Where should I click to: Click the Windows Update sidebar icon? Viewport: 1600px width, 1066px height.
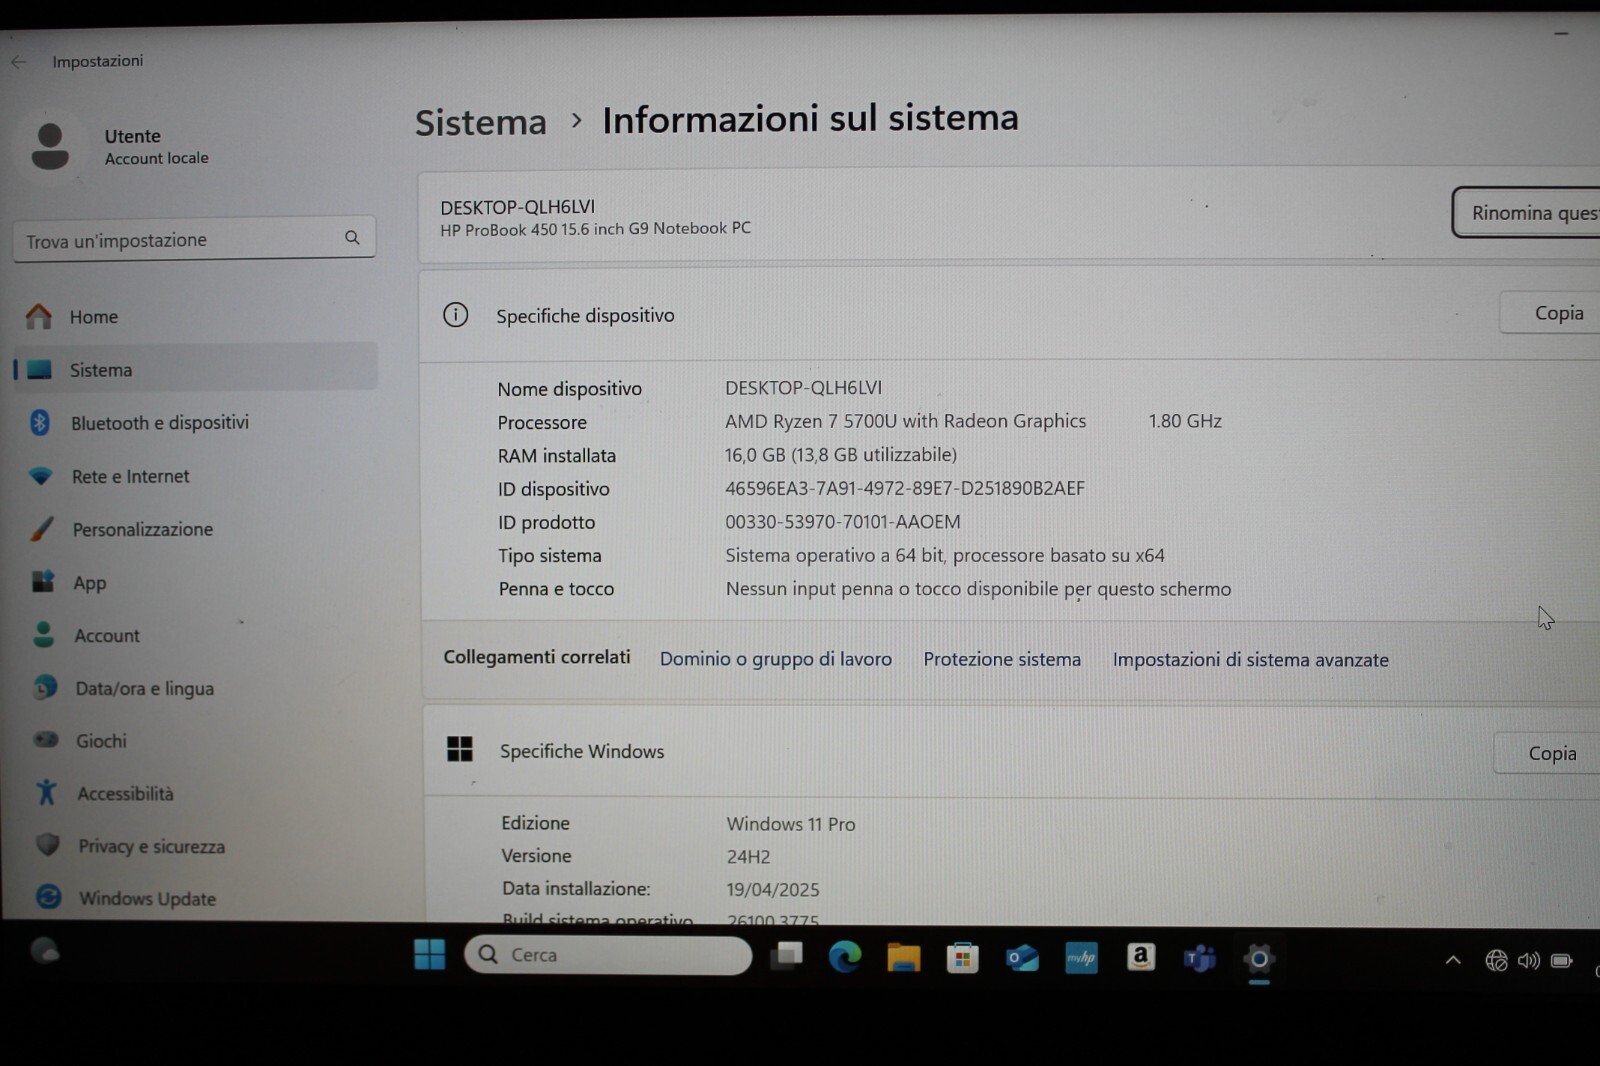pos(48,897)
